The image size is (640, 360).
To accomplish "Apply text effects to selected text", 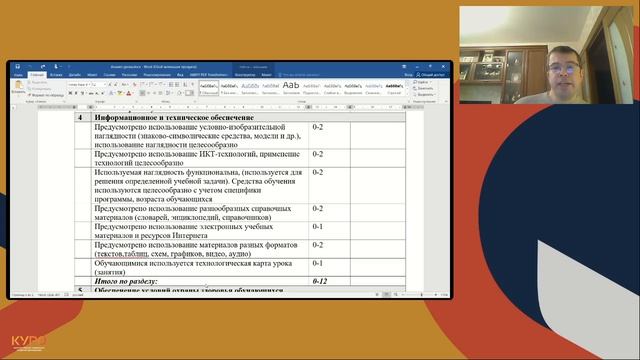I will point(111,93).
